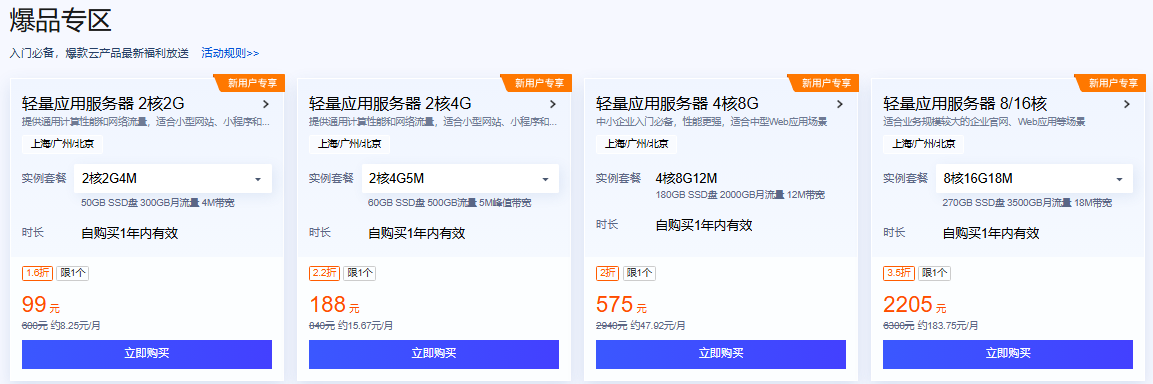The width and height of the screenshot is (1153, 384).
Task: Click 270GB SSD盘 3500GB月流量 18M带宽 text
Action: coord(1027,203)
